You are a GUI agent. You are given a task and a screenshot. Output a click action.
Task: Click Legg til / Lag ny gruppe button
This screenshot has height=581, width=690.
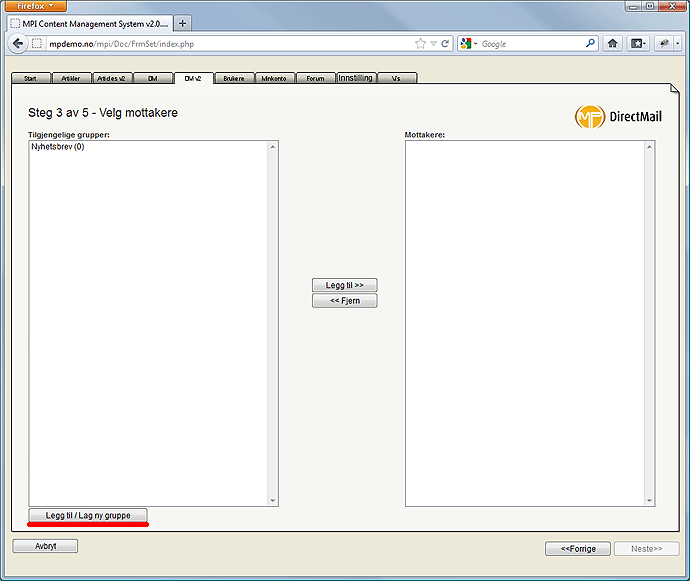point(88,515)
